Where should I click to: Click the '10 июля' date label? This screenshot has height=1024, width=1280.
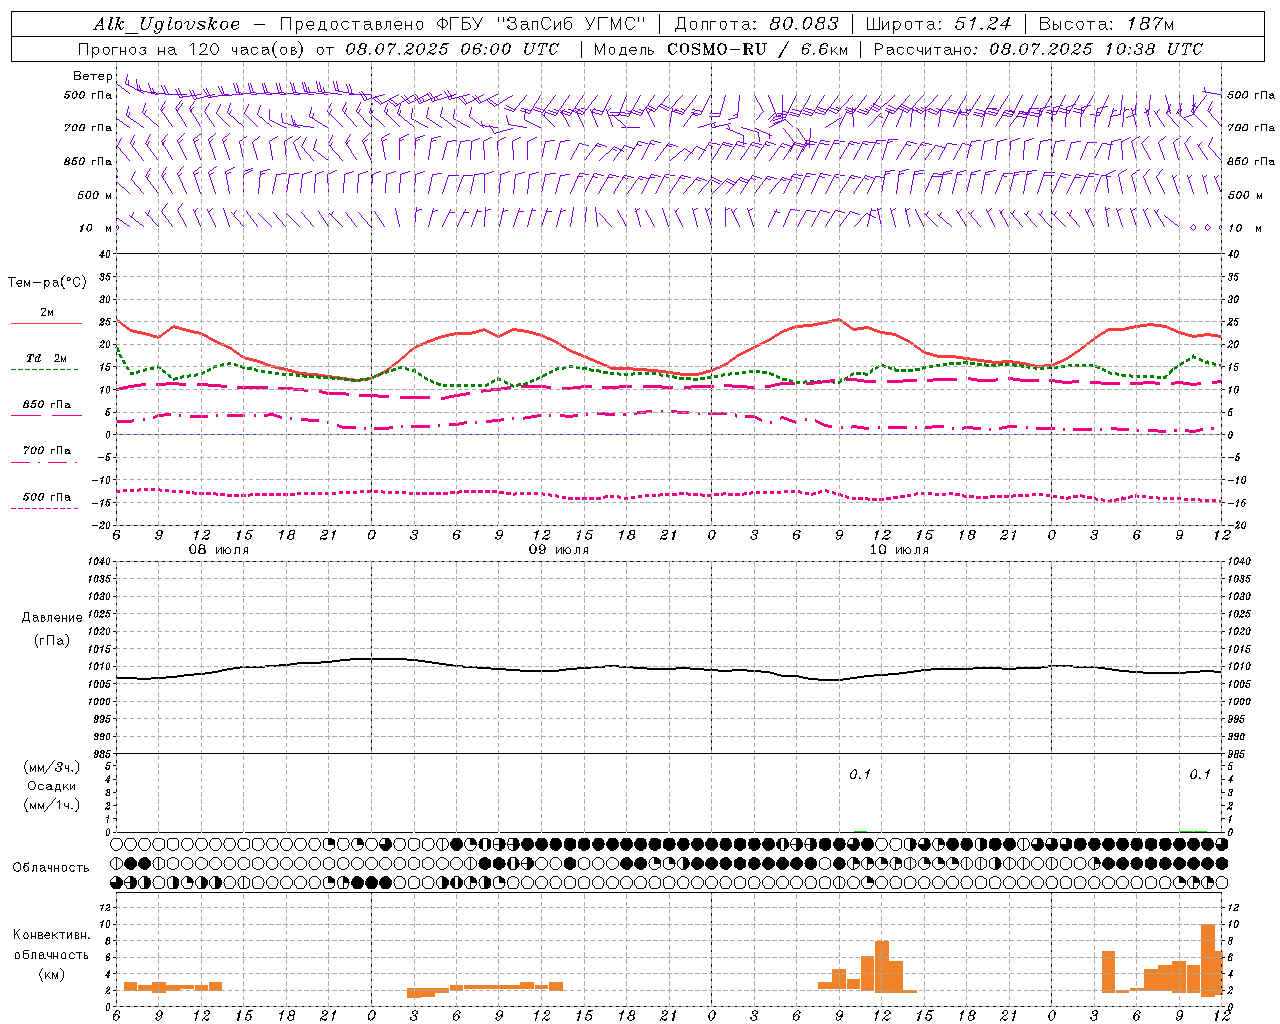[x=899, y=550]
